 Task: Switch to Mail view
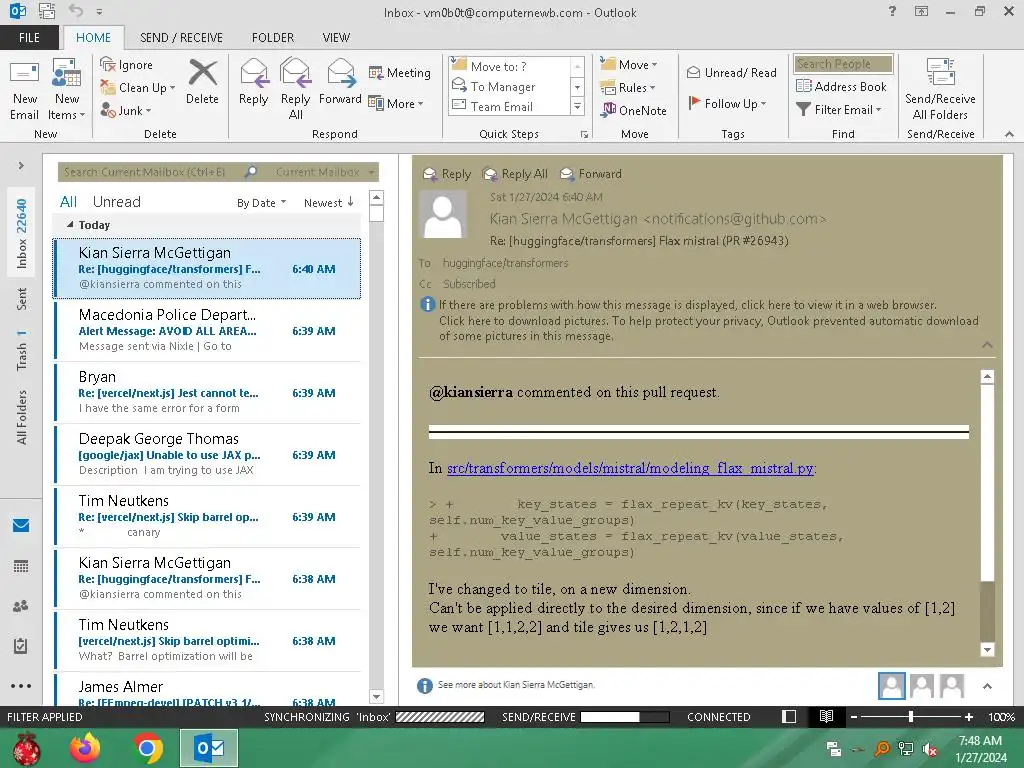[21, 525]
